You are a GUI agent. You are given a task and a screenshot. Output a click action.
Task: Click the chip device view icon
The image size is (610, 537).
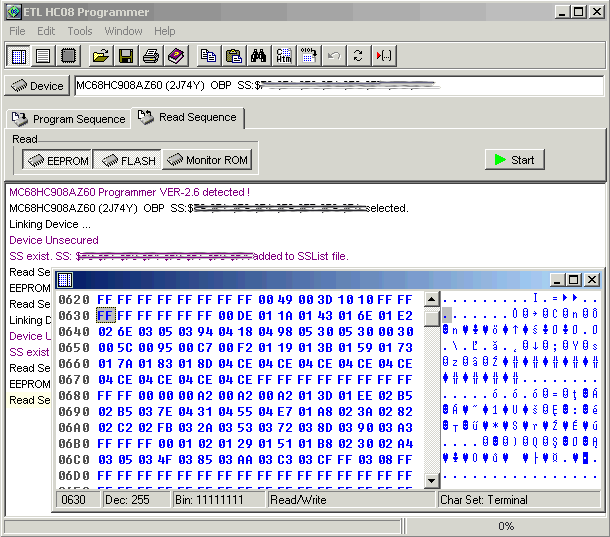point(68,56)
